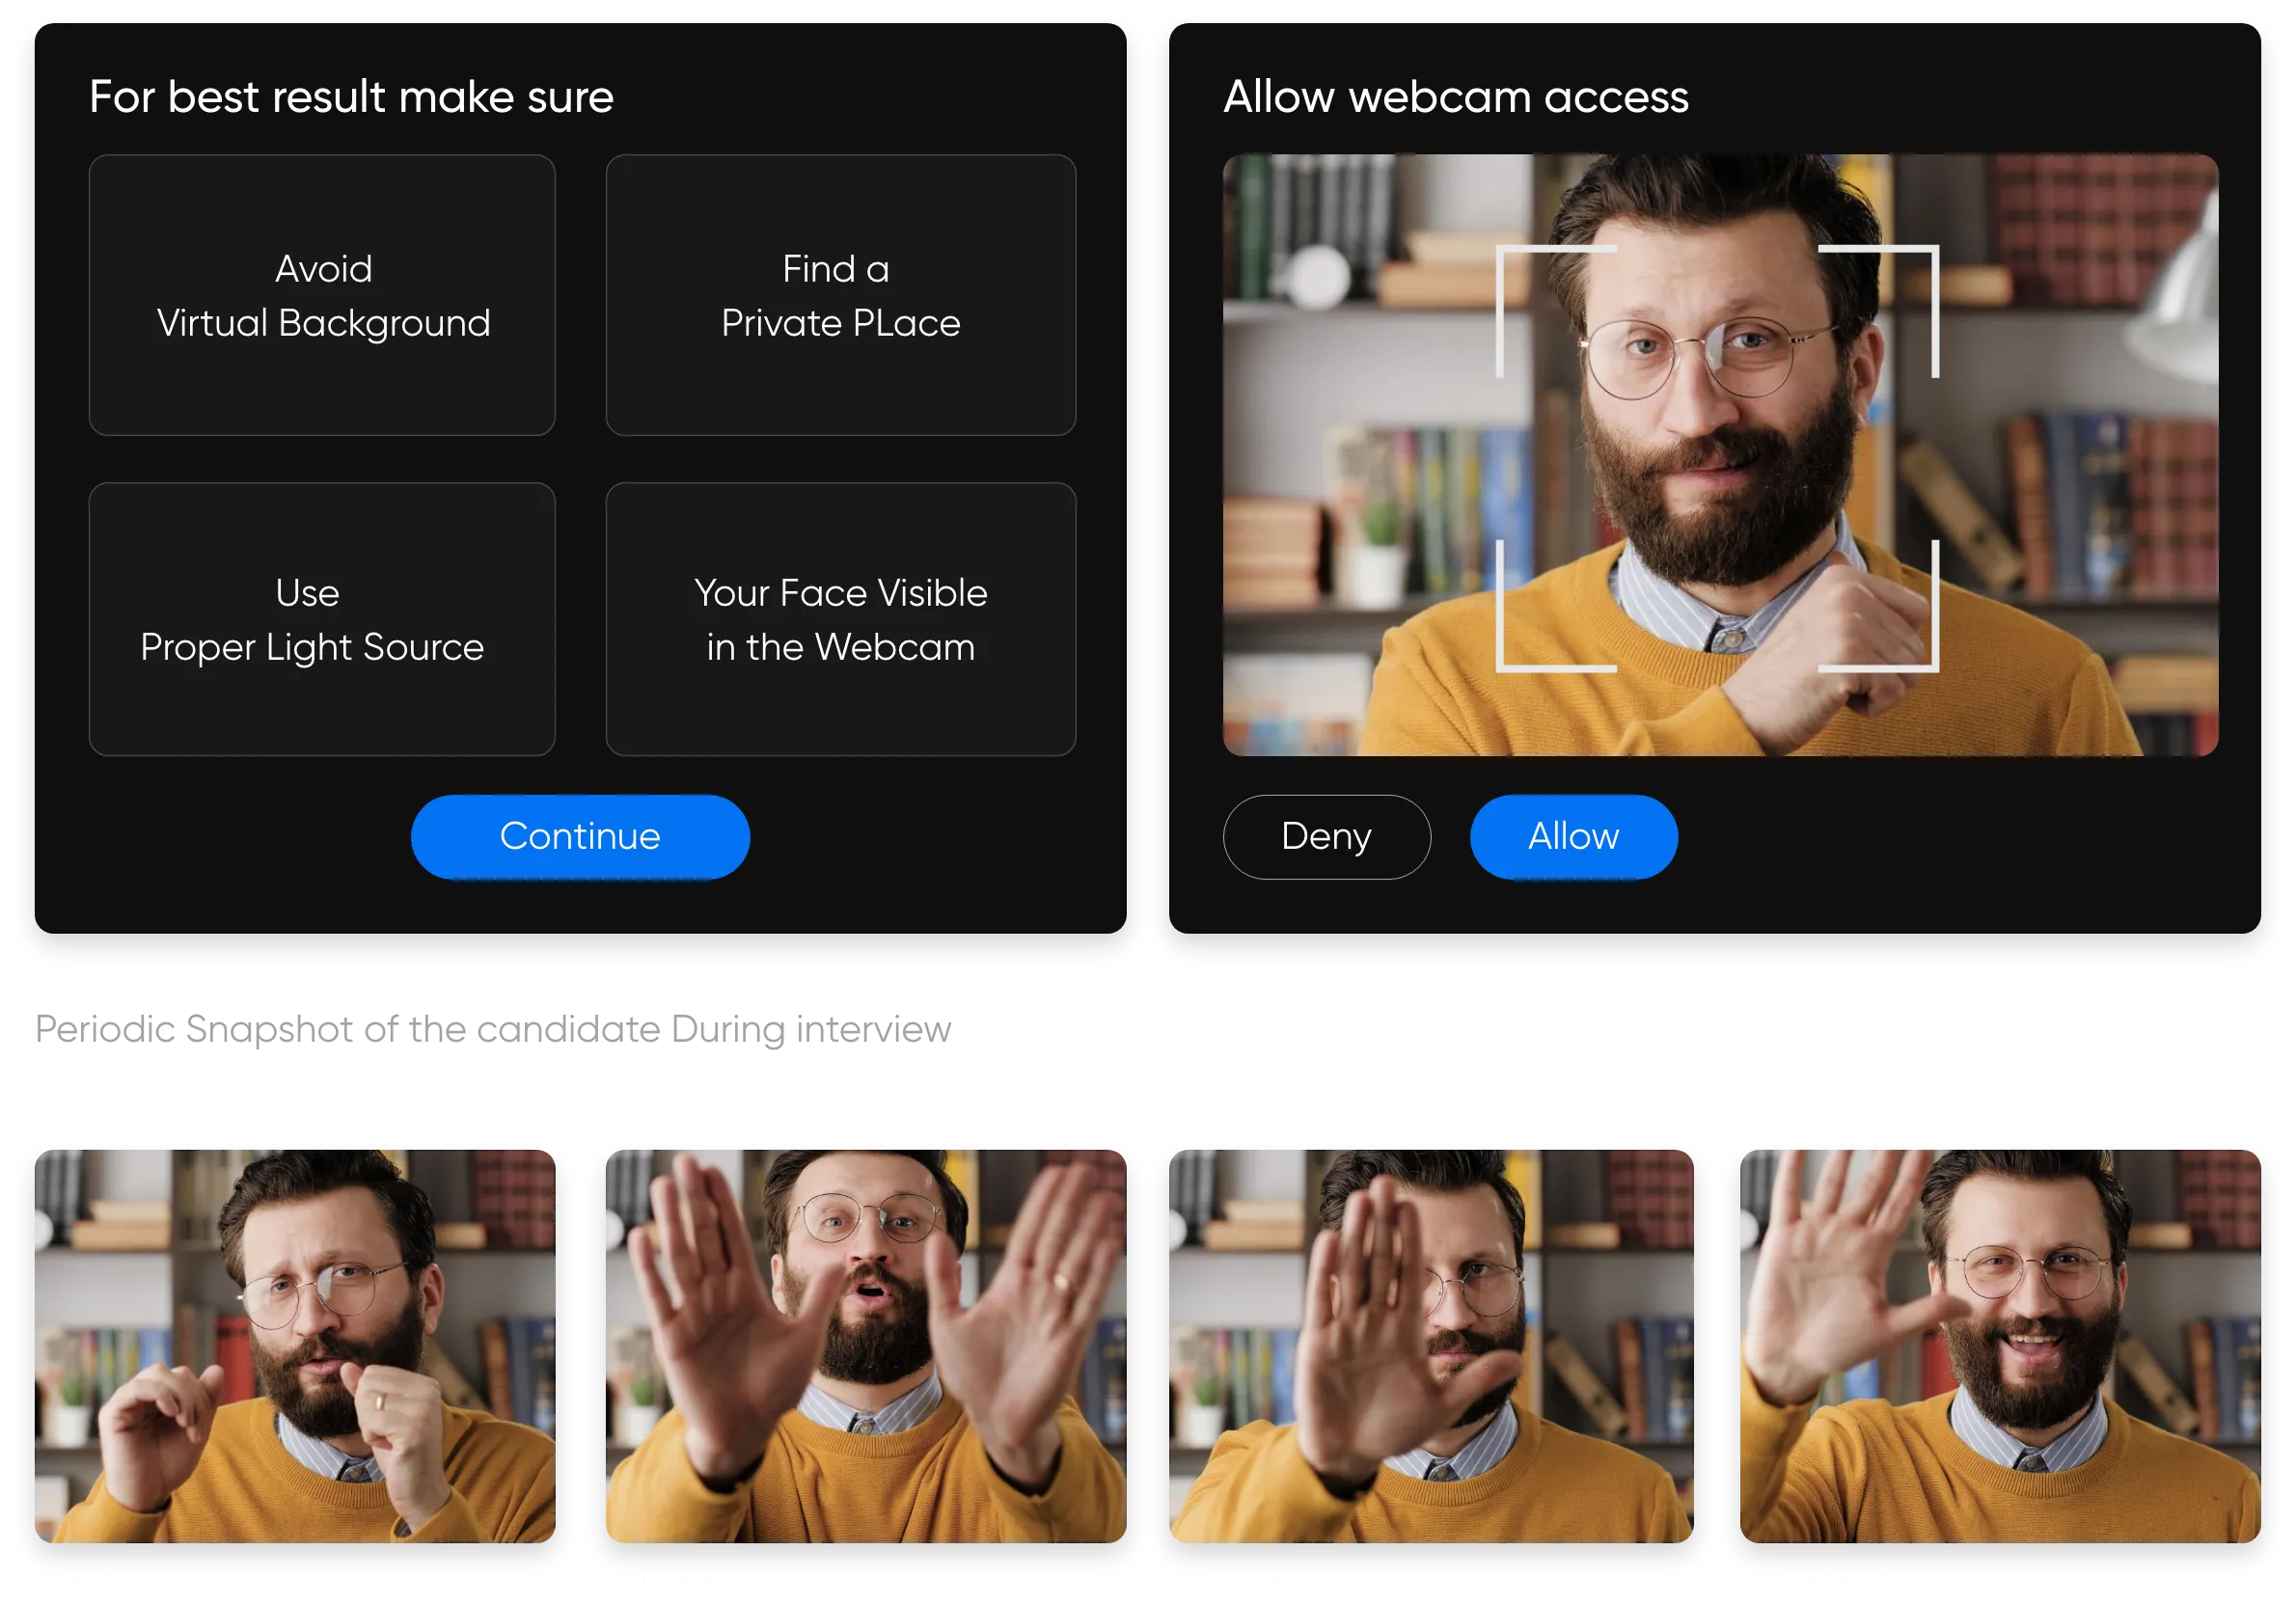Click the Use Proper Light Source card
This screenshot has width=2296, height=1605.
[x=322, y=619]
